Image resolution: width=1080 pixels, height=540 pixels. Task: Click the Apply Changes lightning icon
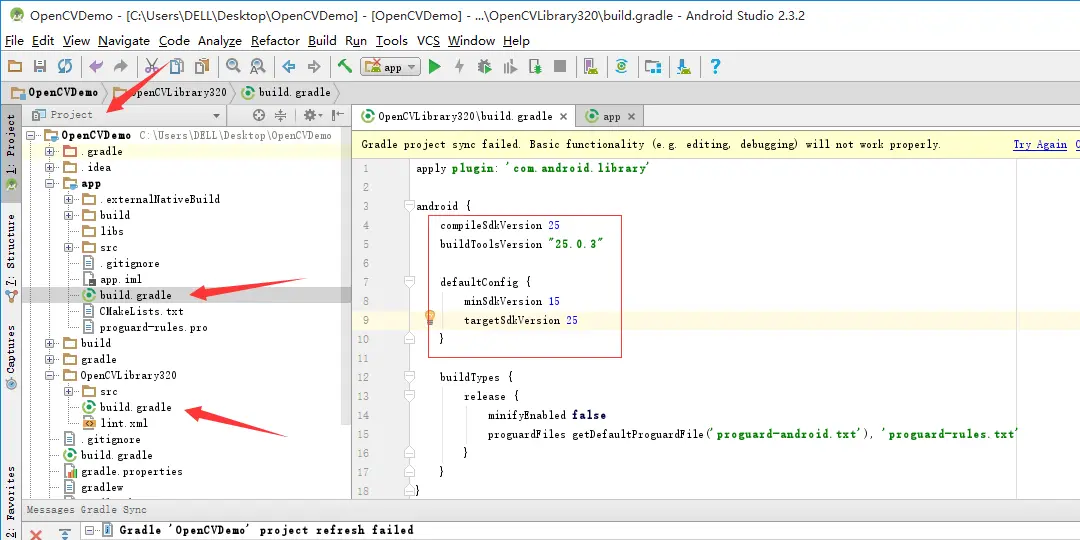[x=459, y=66]
